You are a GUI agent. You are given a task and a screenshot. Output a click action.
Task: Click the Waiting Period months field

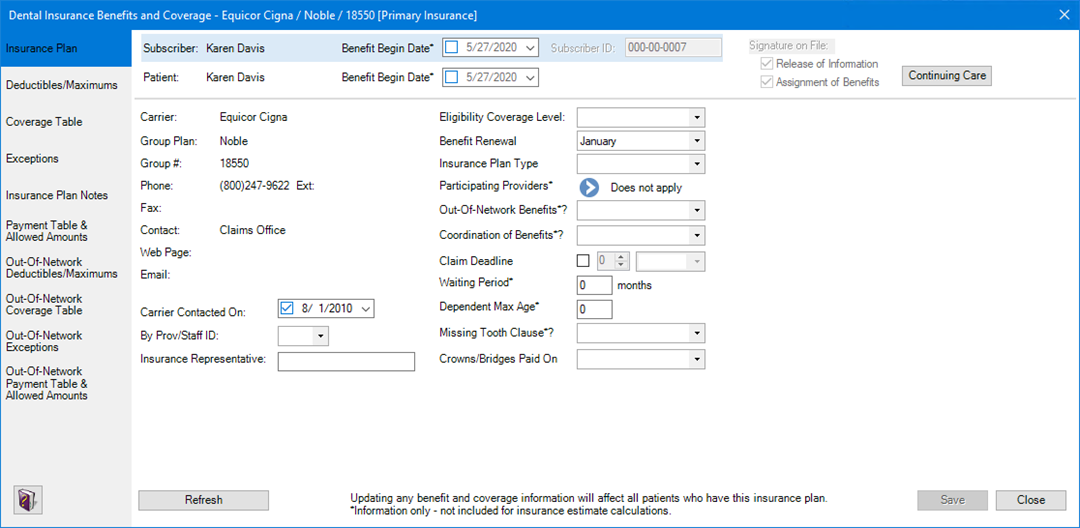coord(594,285)
